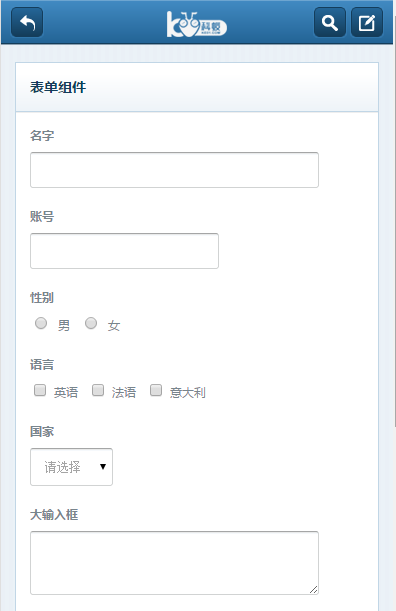Click the 法语 label text
The height and width of the screenshot is (611, 396).
point(124,392)
